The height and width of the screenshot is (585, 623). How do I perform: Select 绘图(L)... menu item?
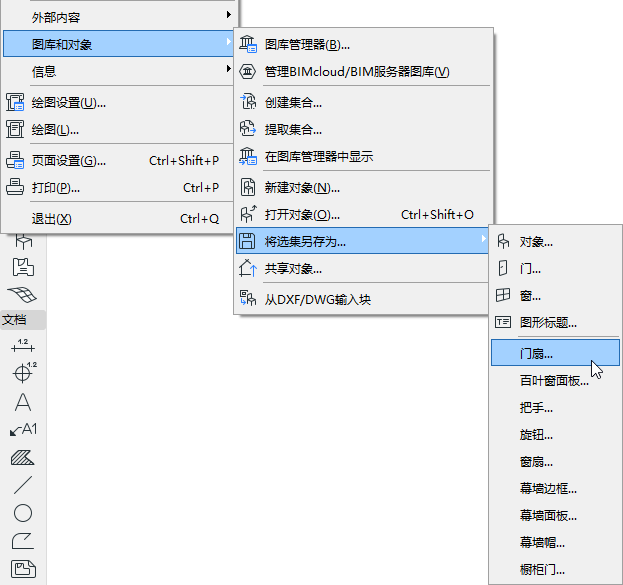[x=118, y=130]
